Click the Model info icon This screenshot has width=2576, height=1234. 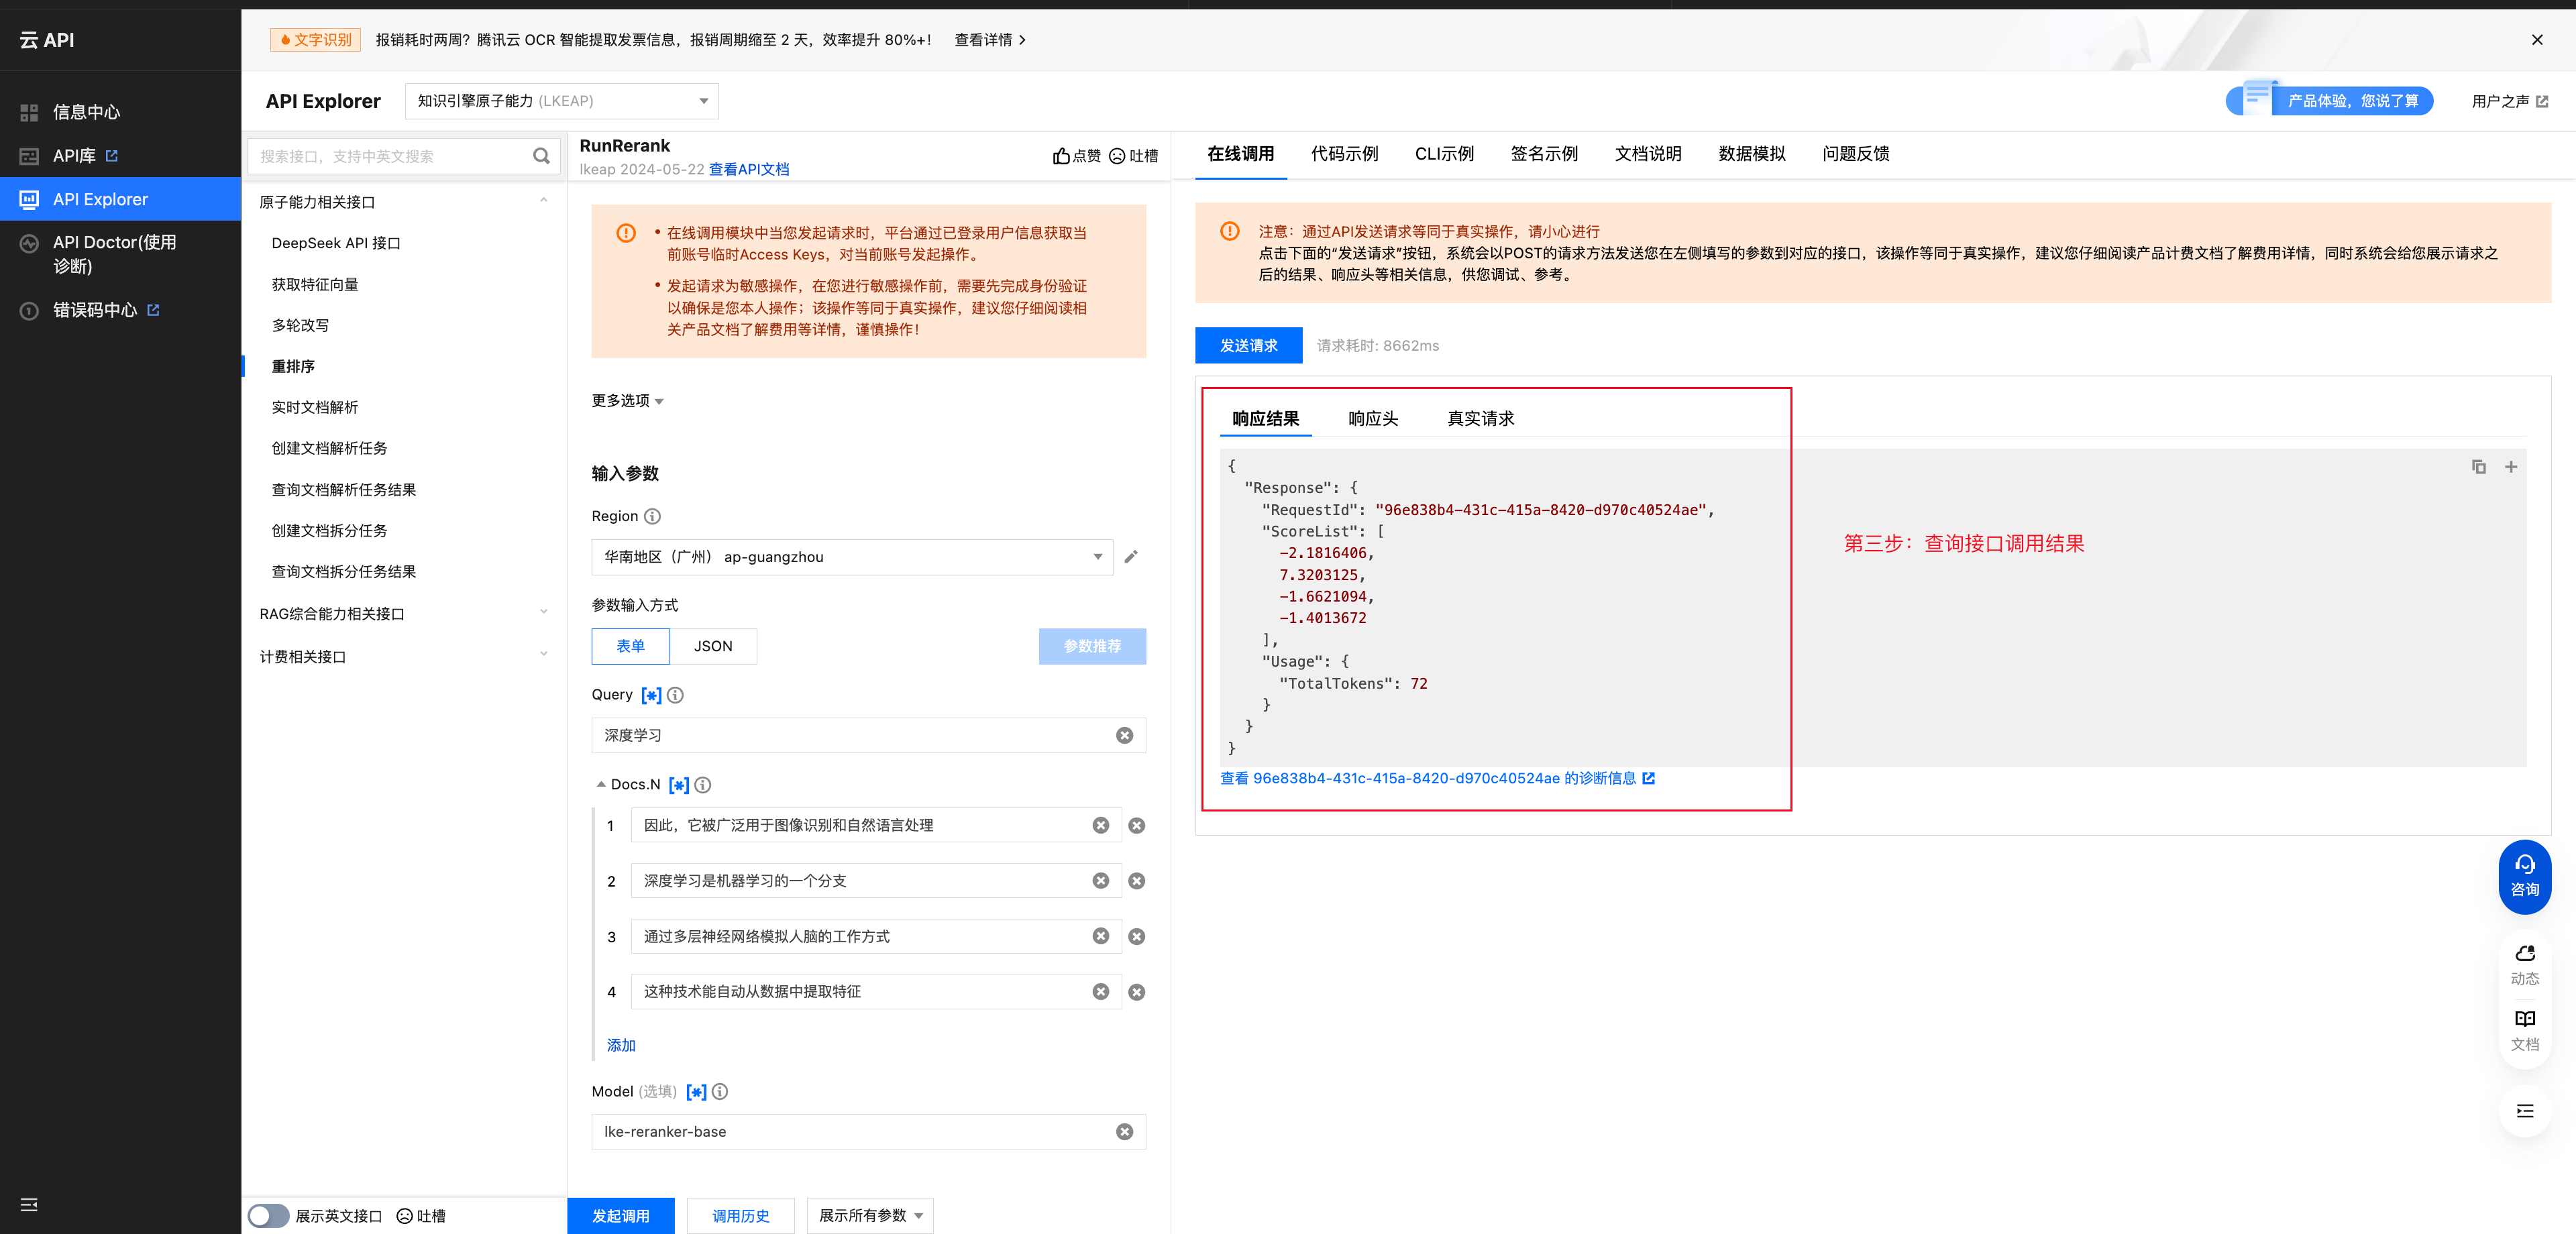pos(720,1092)
